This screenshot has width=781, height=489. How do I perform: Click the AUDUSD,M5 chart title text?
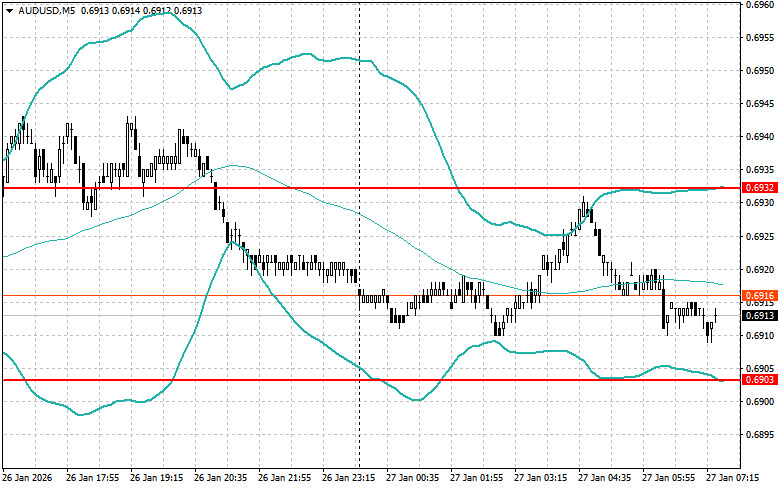[47, 10]
